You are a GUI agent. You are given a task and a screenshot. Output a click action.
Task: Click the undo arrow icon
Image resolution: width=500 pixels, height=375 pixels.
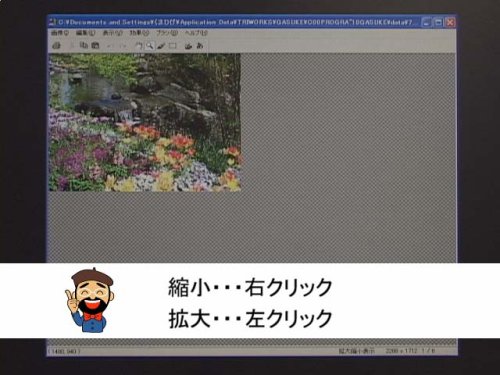[110, 46]
